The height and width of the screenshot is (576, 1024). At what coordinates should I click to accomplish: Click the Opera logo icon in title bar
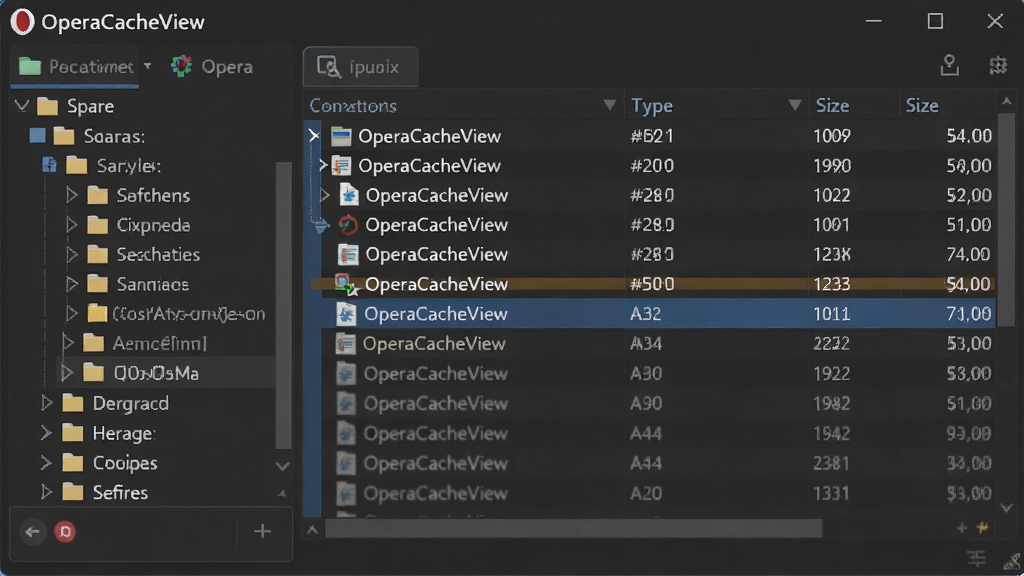(x=22, y=22)
